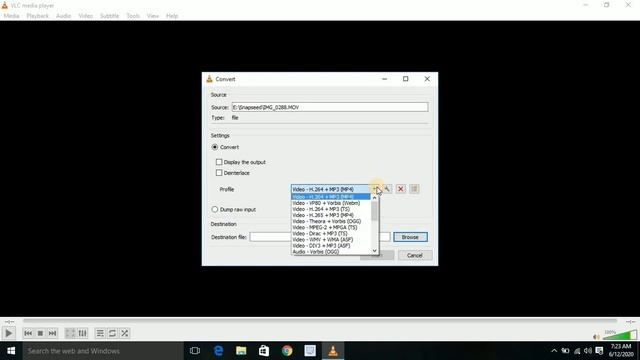Collapse the Profile dropdown arrow
Viewport: 640px width, 360px height.
(x=376, y=189)
